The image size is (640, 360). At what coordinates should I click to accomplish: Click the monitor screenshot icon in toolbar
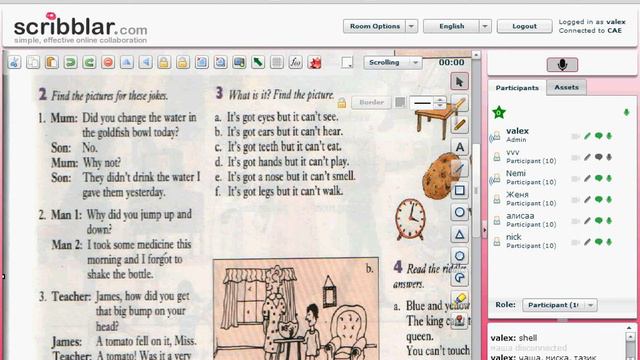[239, 62]
